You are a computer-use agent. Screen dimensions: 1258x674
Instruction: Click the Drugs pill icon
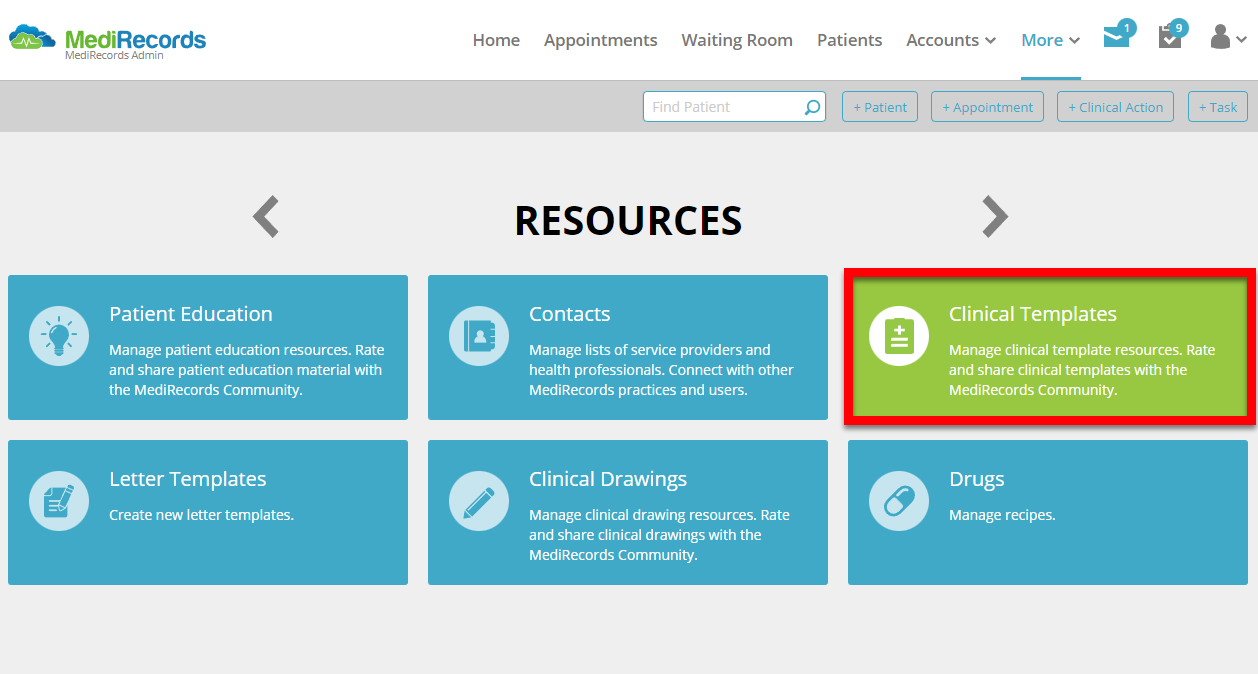(899, 501)
